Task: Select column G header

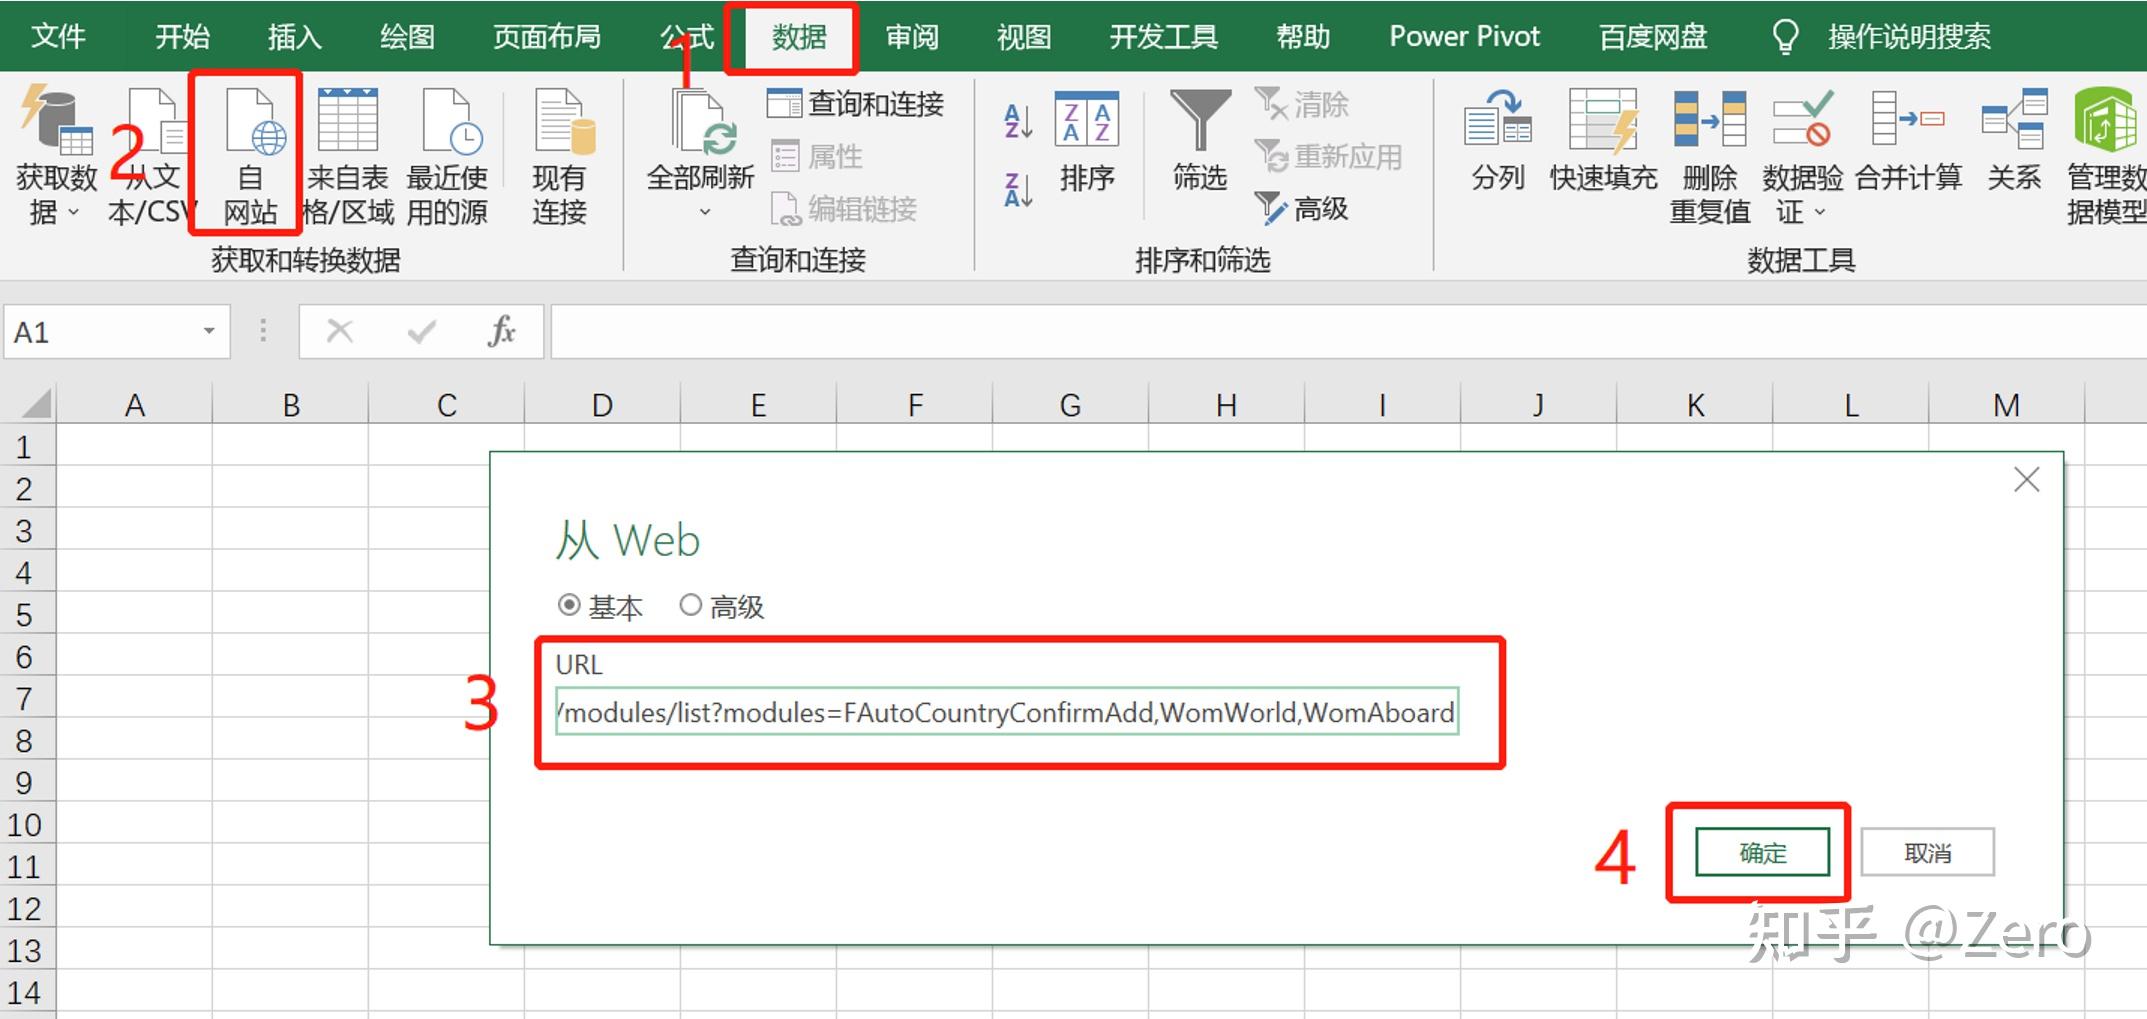Action: 1070,405
